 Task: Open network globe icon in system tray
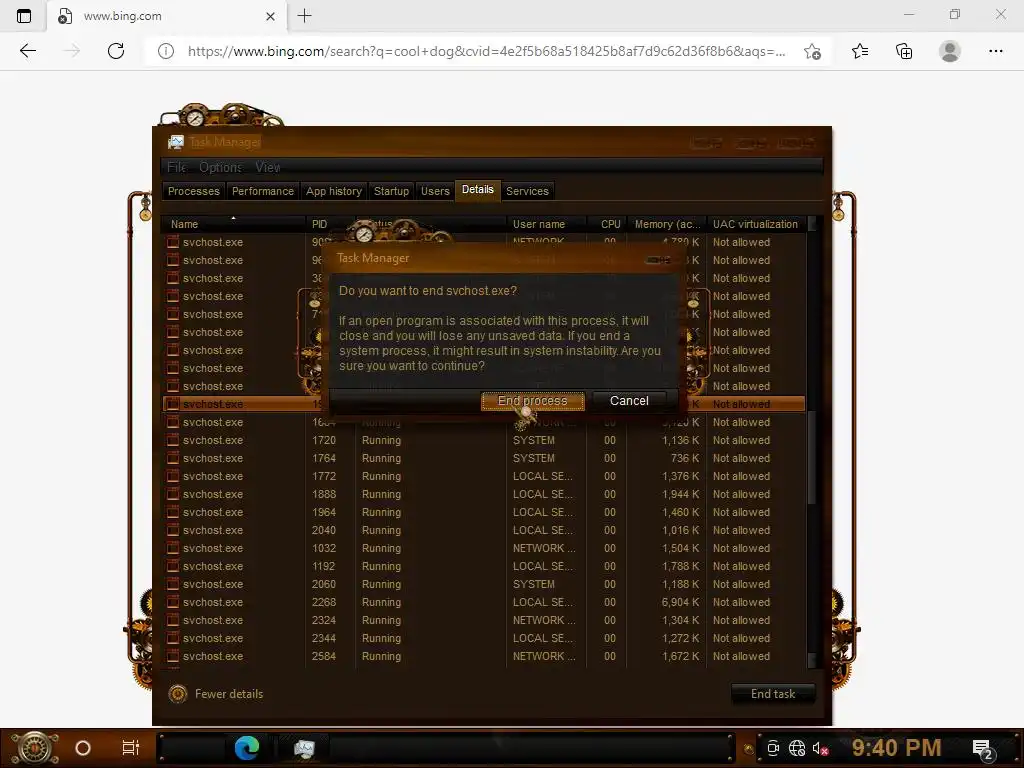coord(797,748)
